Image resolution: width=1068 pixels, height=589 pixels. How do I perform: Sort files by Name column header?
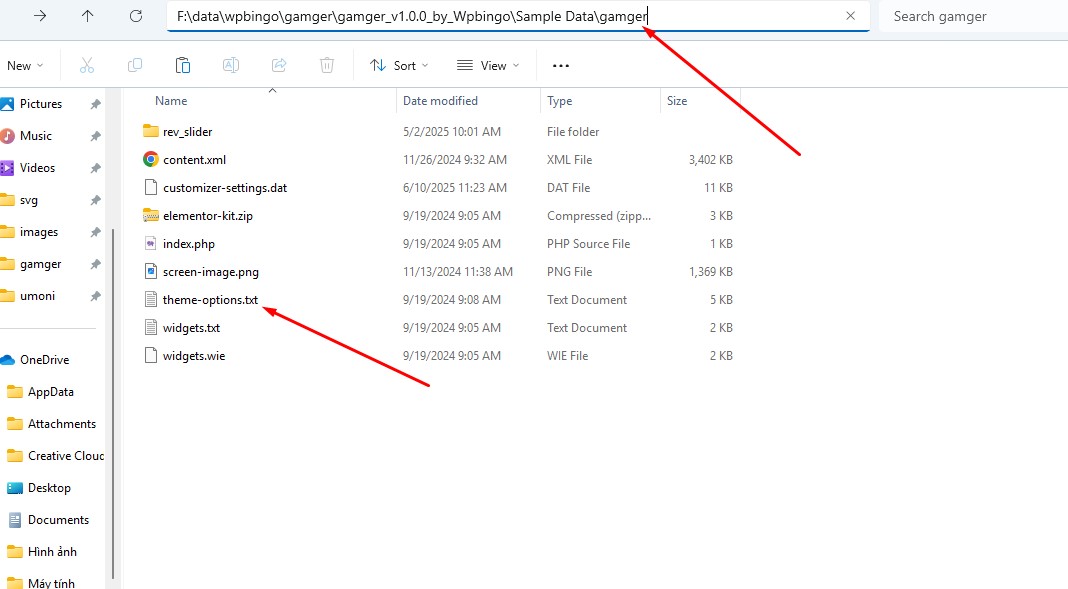[171, 101]
